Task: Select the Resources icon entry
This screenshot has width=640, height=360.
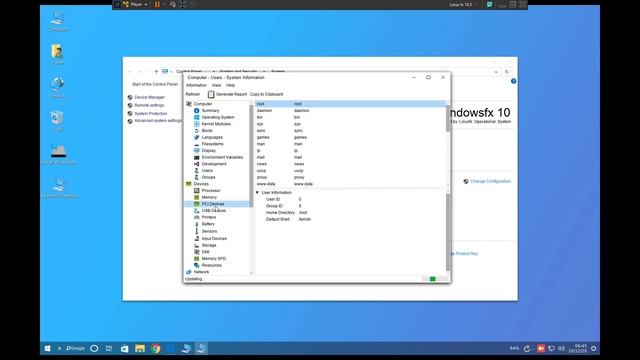Action: point(196,265)
